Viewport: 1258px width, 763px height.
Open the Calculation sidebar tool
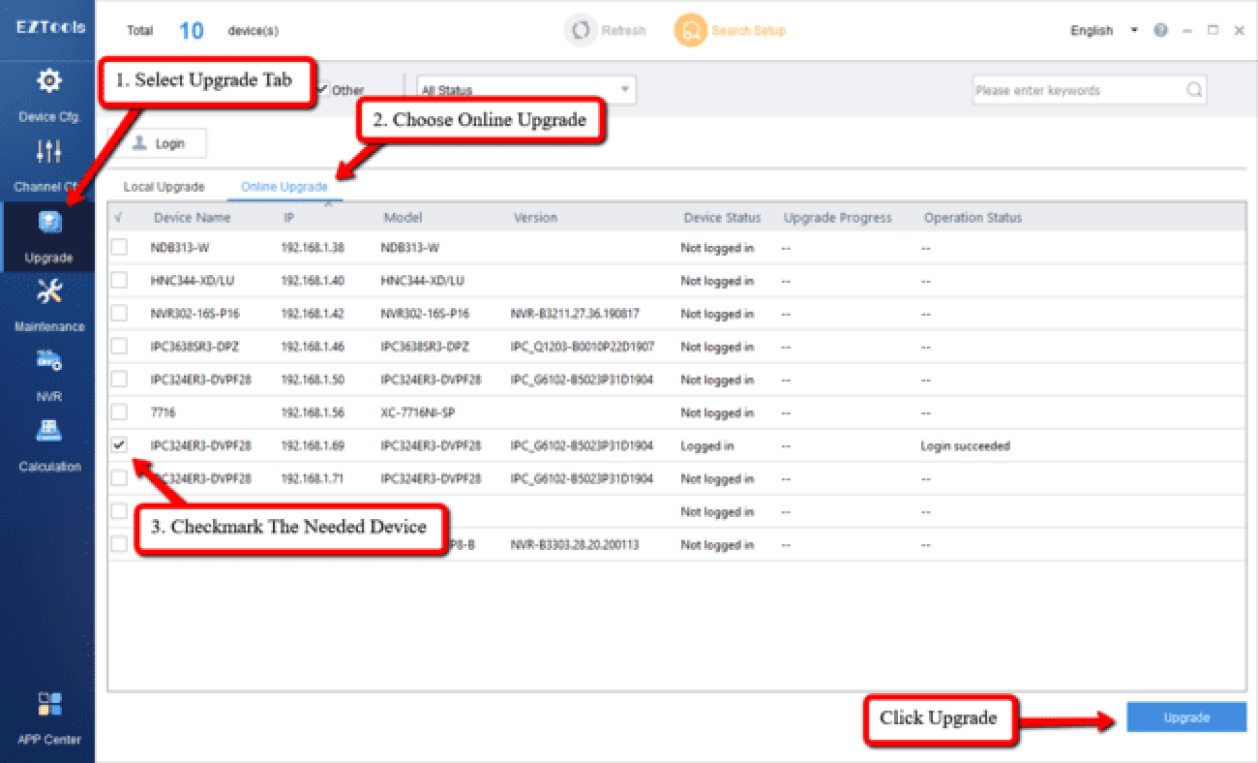point(49,444)
